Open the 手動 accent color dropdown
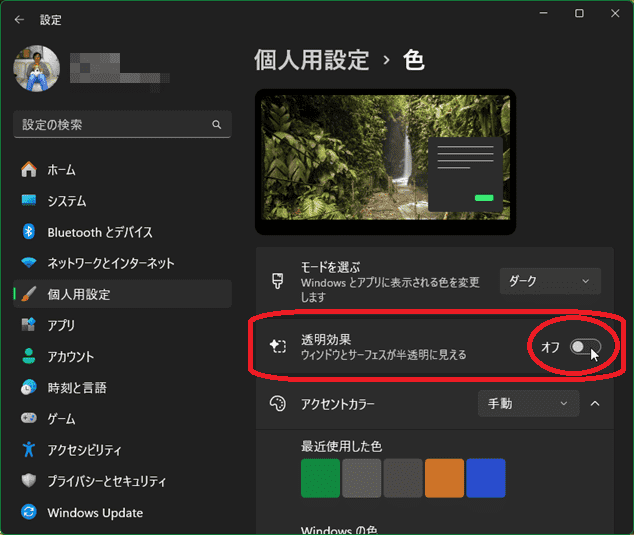The width and height of the screenshot is (634, 535). point(528,404)
